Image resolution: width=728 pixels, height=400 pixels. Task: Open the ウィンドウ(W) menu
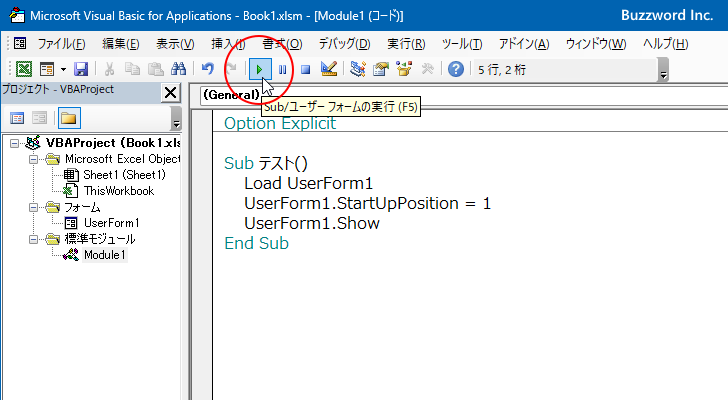[596, 44]
